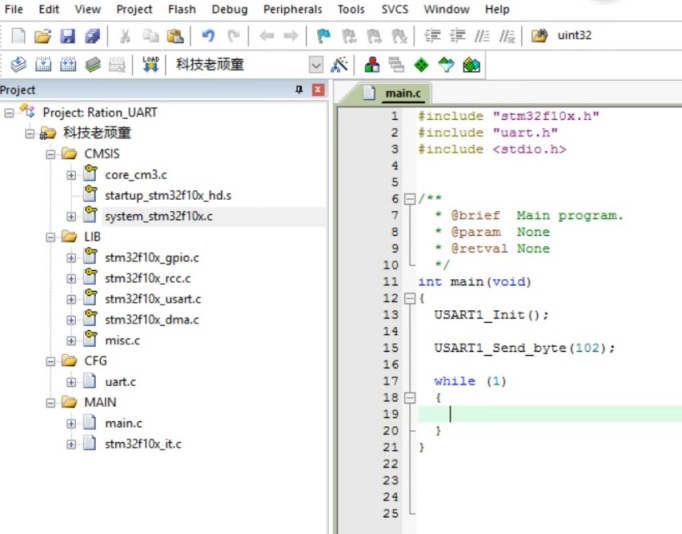Image resolution: width=682 pixels, height=534 pixels.
Task: Select stm32f10x_usart.c in project tree
Action: tap(152, 299)
